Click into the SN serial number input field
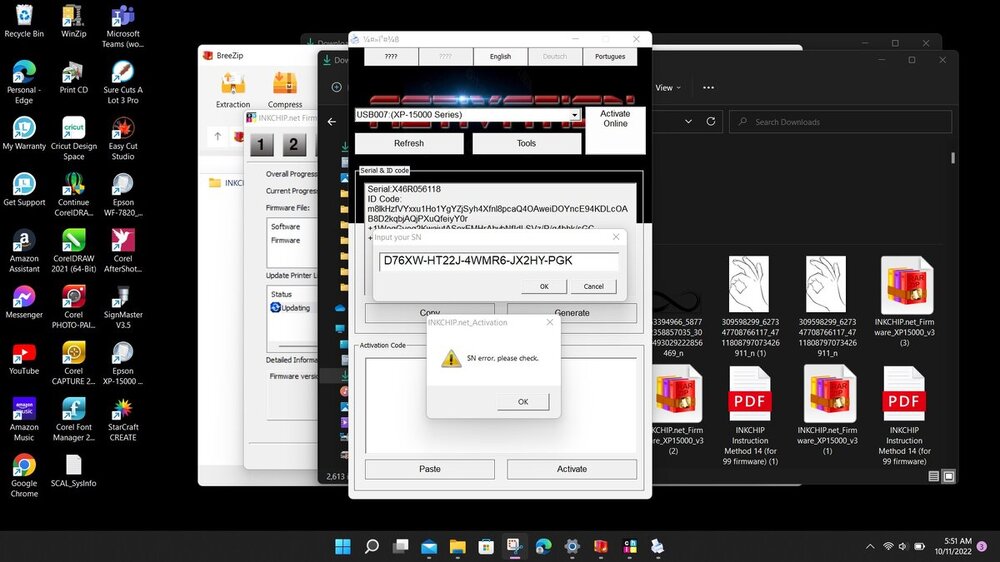1000x562 pixels. click(499, 261)
